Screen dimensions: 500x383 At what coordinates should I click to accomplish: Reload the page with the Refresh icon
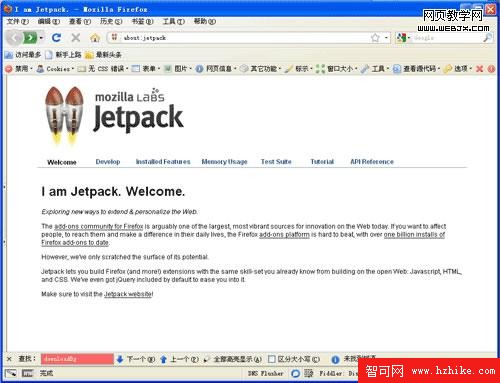56,38
